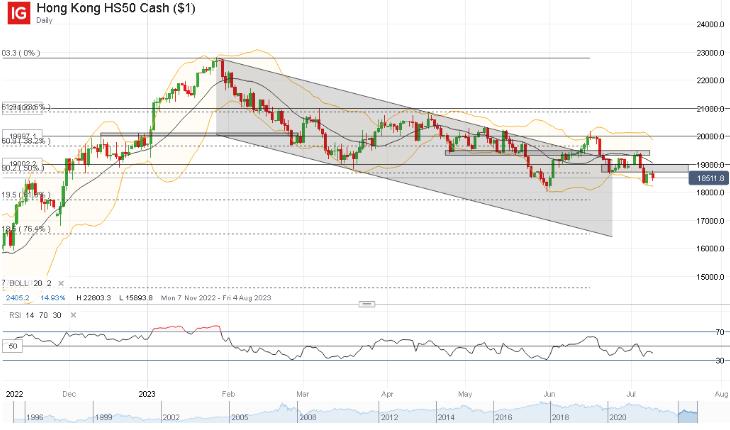Viewport: 730px width, 430px height.
Task: Click the RSI axis value '30'
Action: (x=720, y=361)
